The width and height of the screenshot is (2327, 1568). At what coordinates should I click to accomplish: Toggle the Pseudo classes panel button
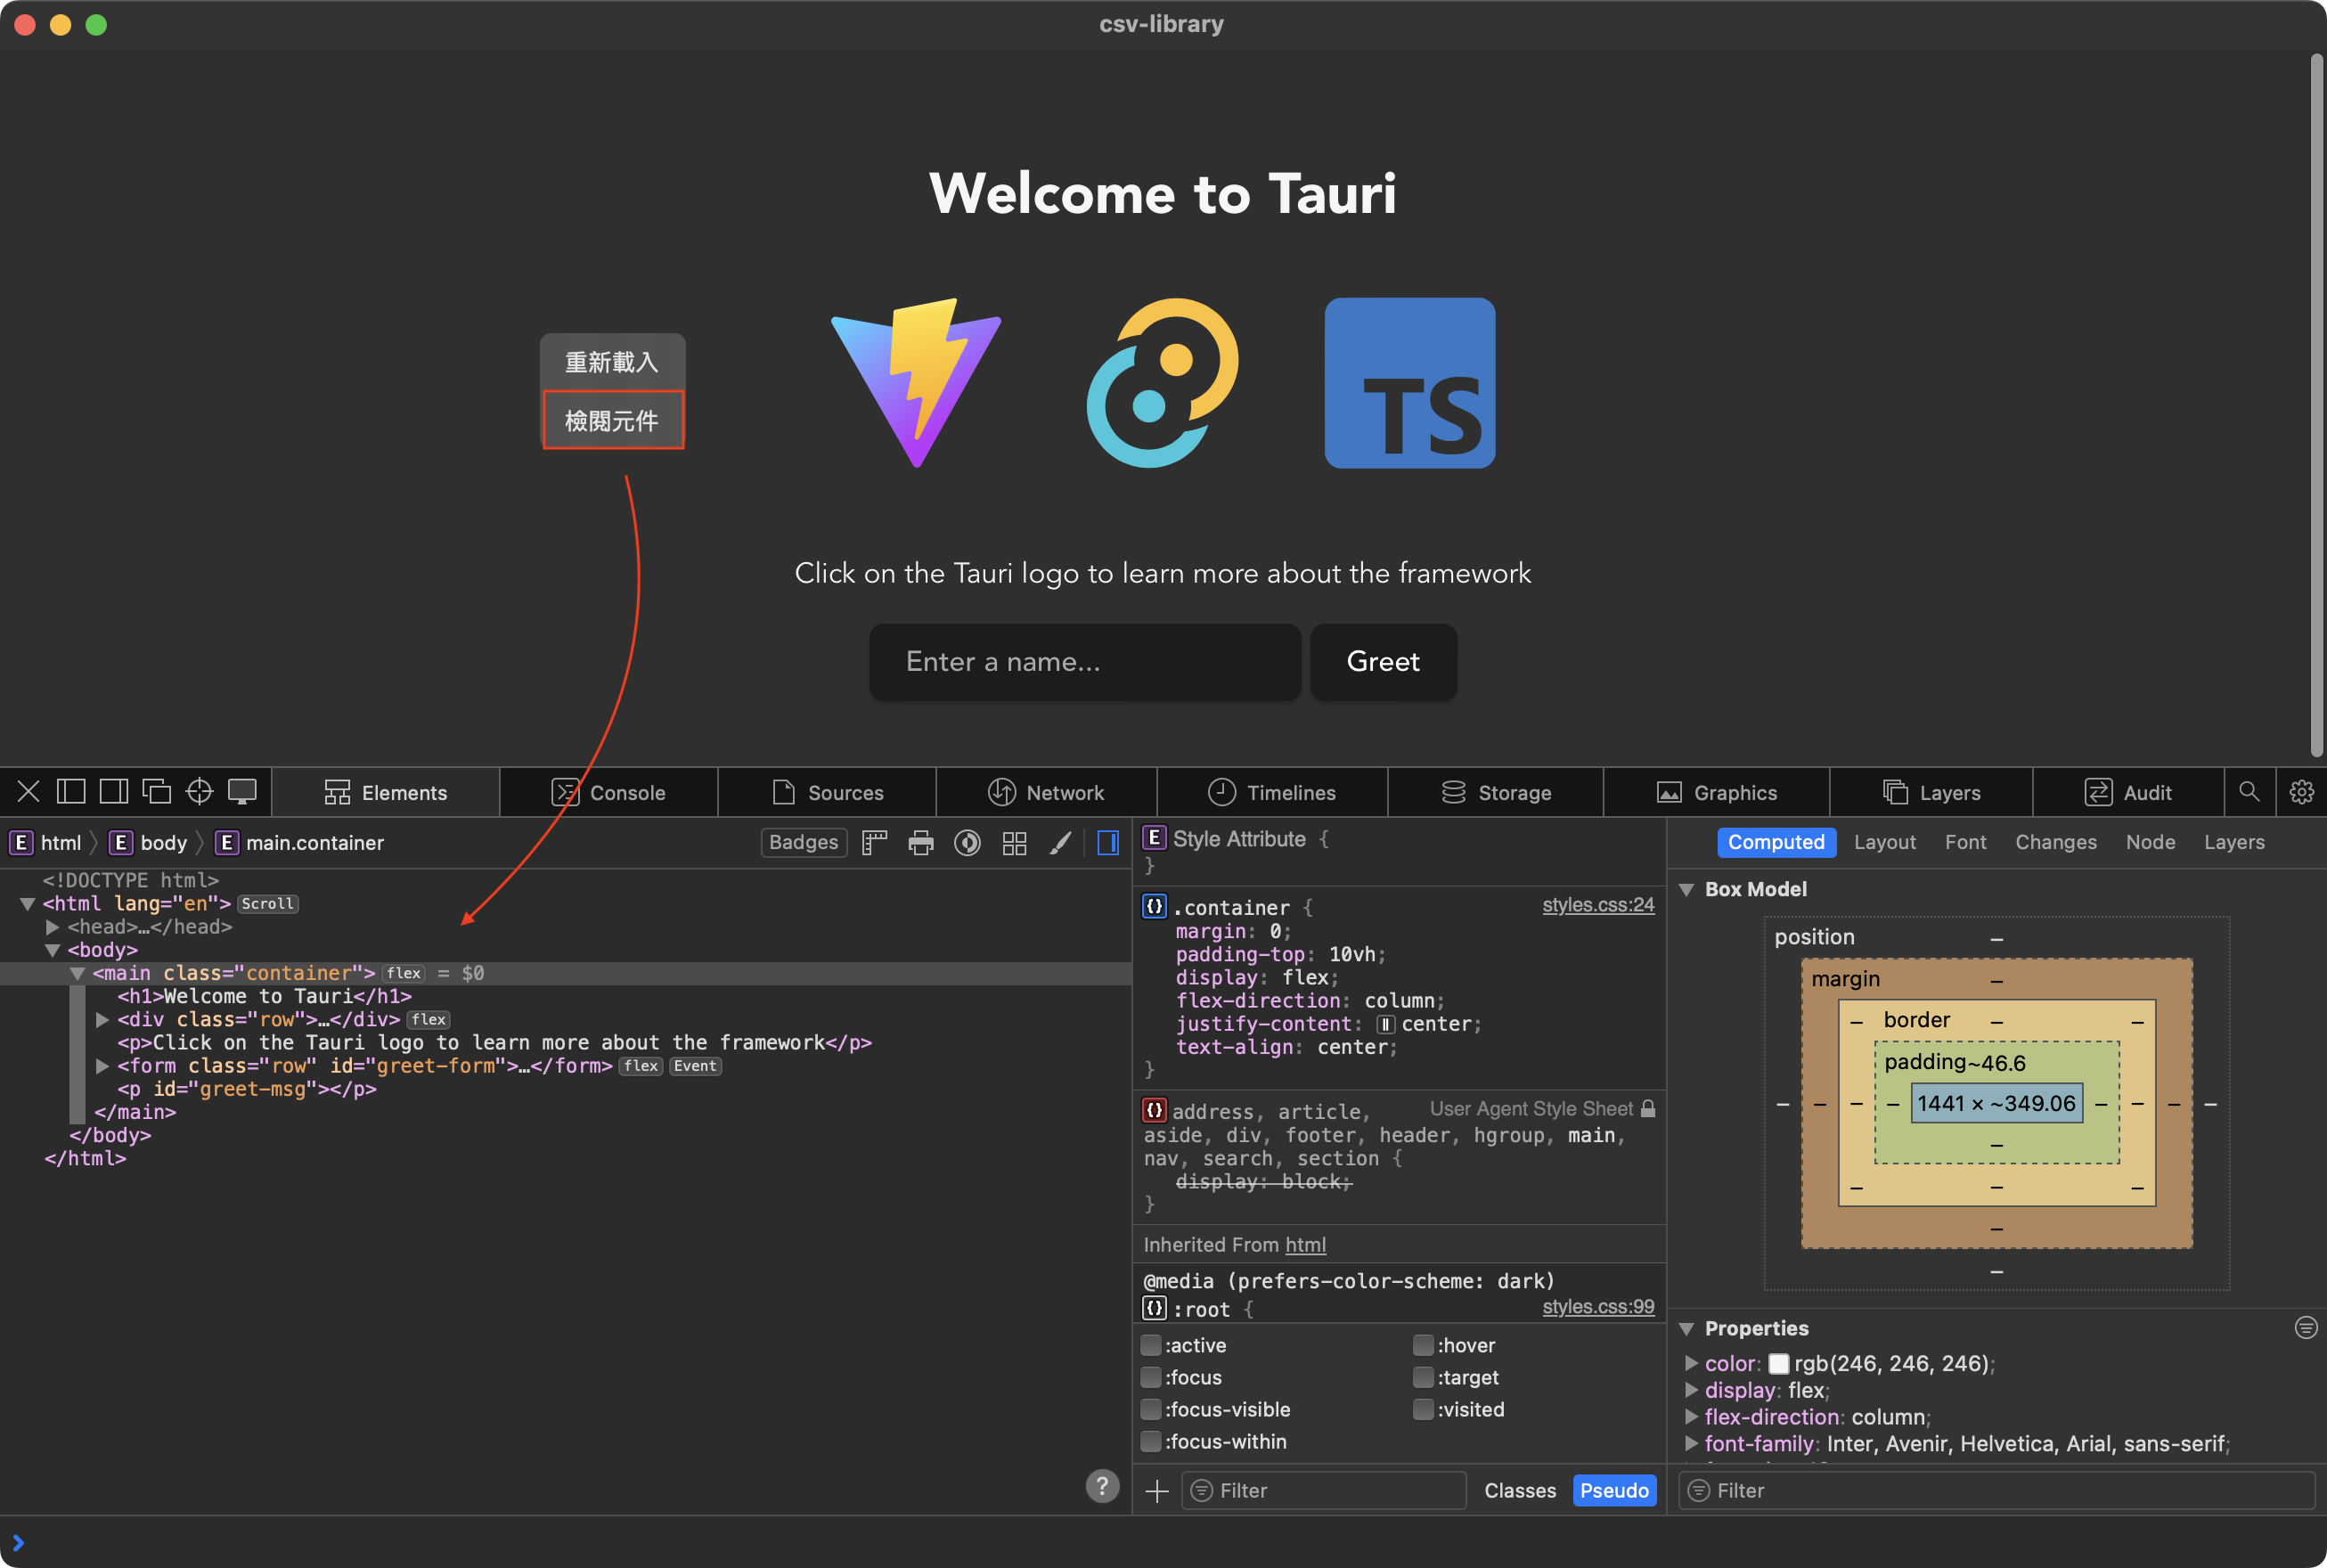coord(1614,1491)
